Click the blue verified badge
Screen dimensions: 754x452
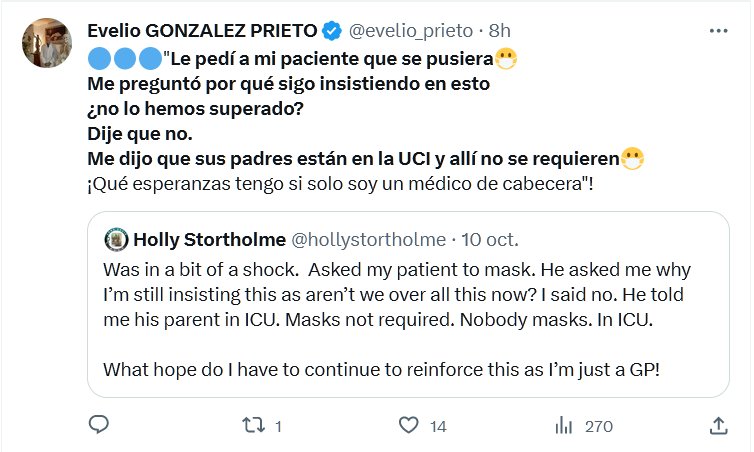(336, 32)
